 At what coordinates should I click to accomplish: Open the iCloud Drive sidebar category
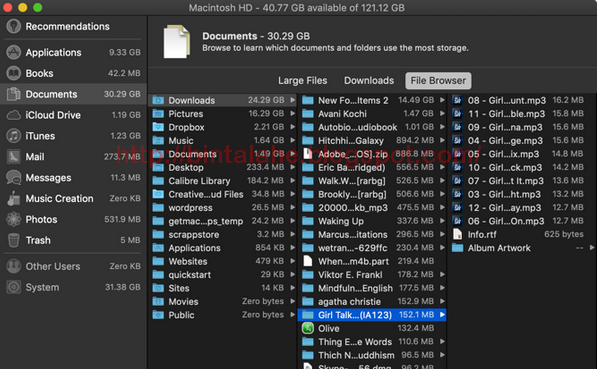click(x=73, y=115)
